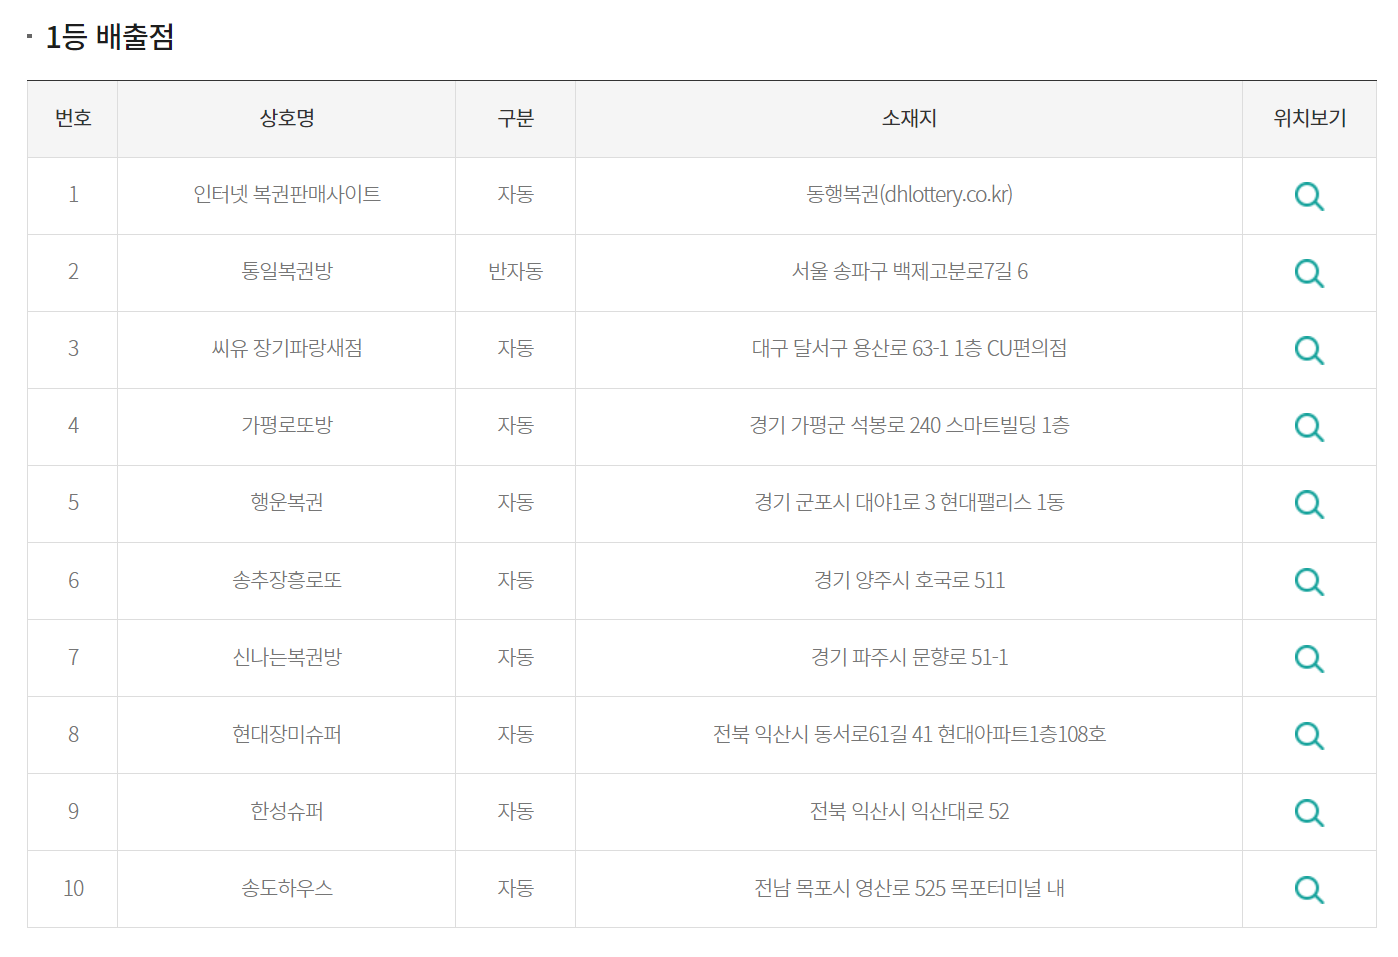Click the magnifier icon for 통일복권방
Viewport: 1398px width, 957px height.
click(x=1308, y=273)
